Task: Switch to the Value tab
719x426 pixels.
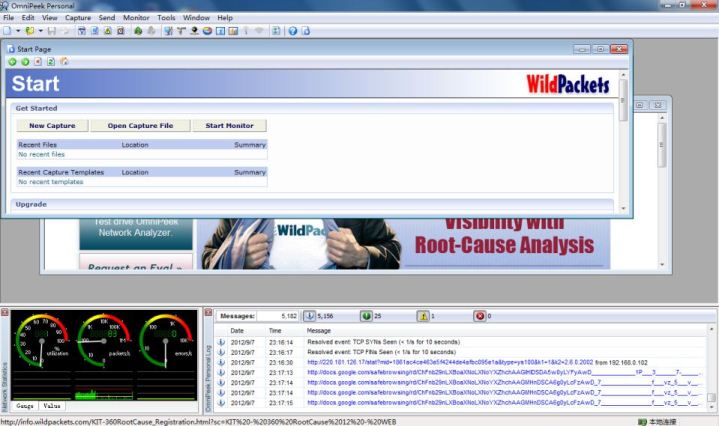Action: click(52, 406)
